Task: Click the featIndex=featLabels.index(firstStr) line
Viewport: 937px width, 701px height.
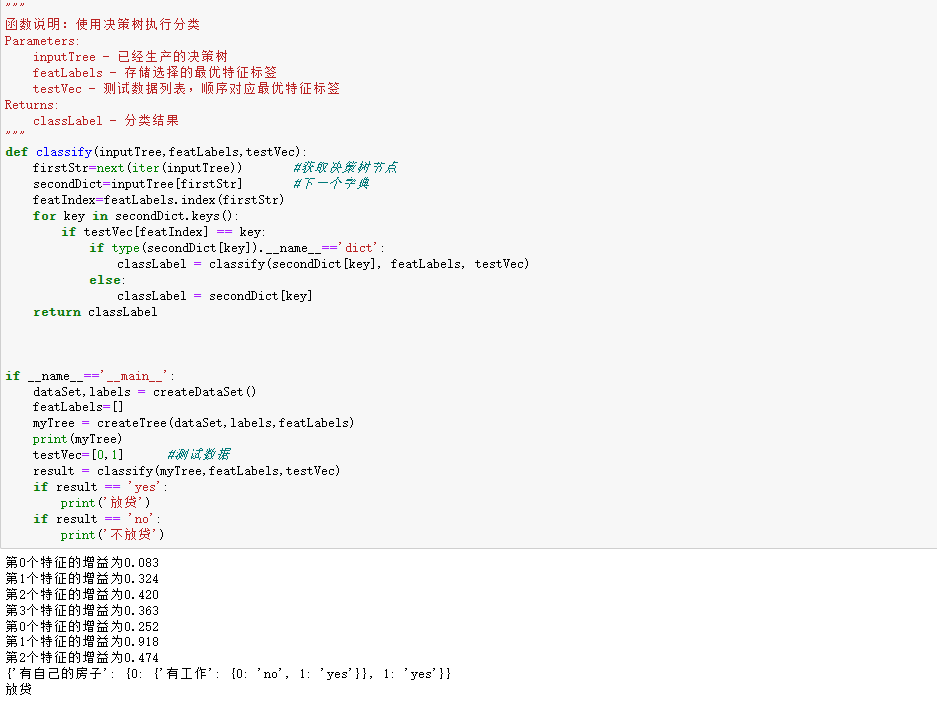Action: (158, 200)
